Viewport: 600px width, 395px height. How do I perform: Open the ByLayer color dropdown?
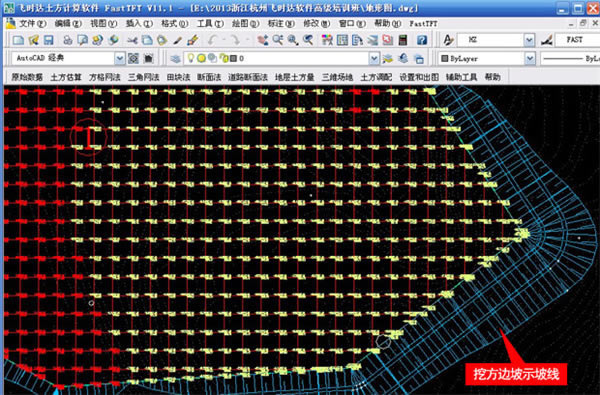click(x=530, y=59)
